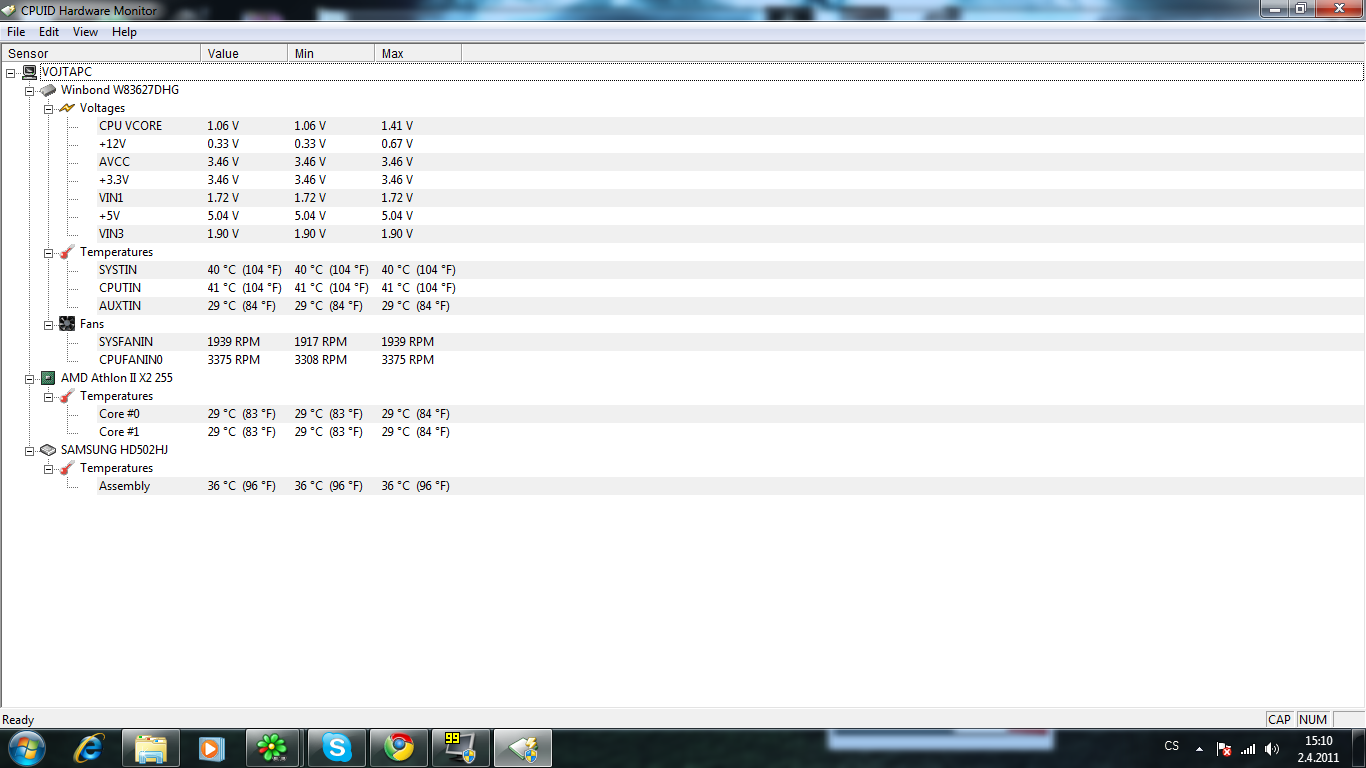The width and height of the screenshot is (1366, 768).
Task: Launch Internet Explorer from taskbar
Action: click(90, 748)
